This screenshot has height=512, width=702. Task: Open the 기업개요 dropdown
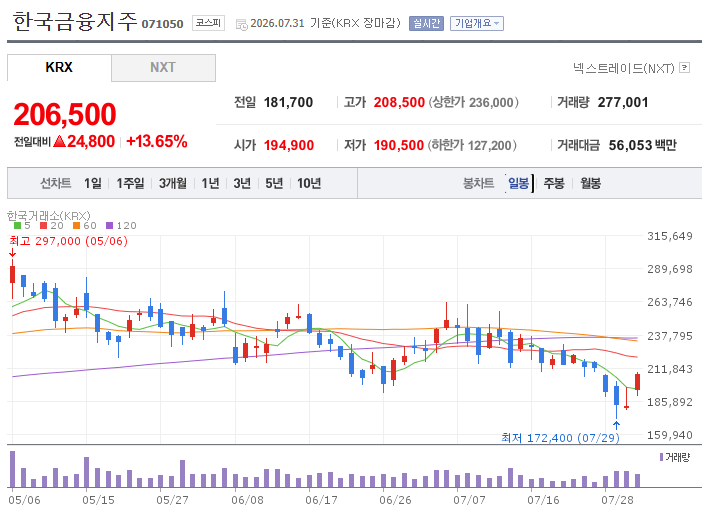click(x=477, y=23)
